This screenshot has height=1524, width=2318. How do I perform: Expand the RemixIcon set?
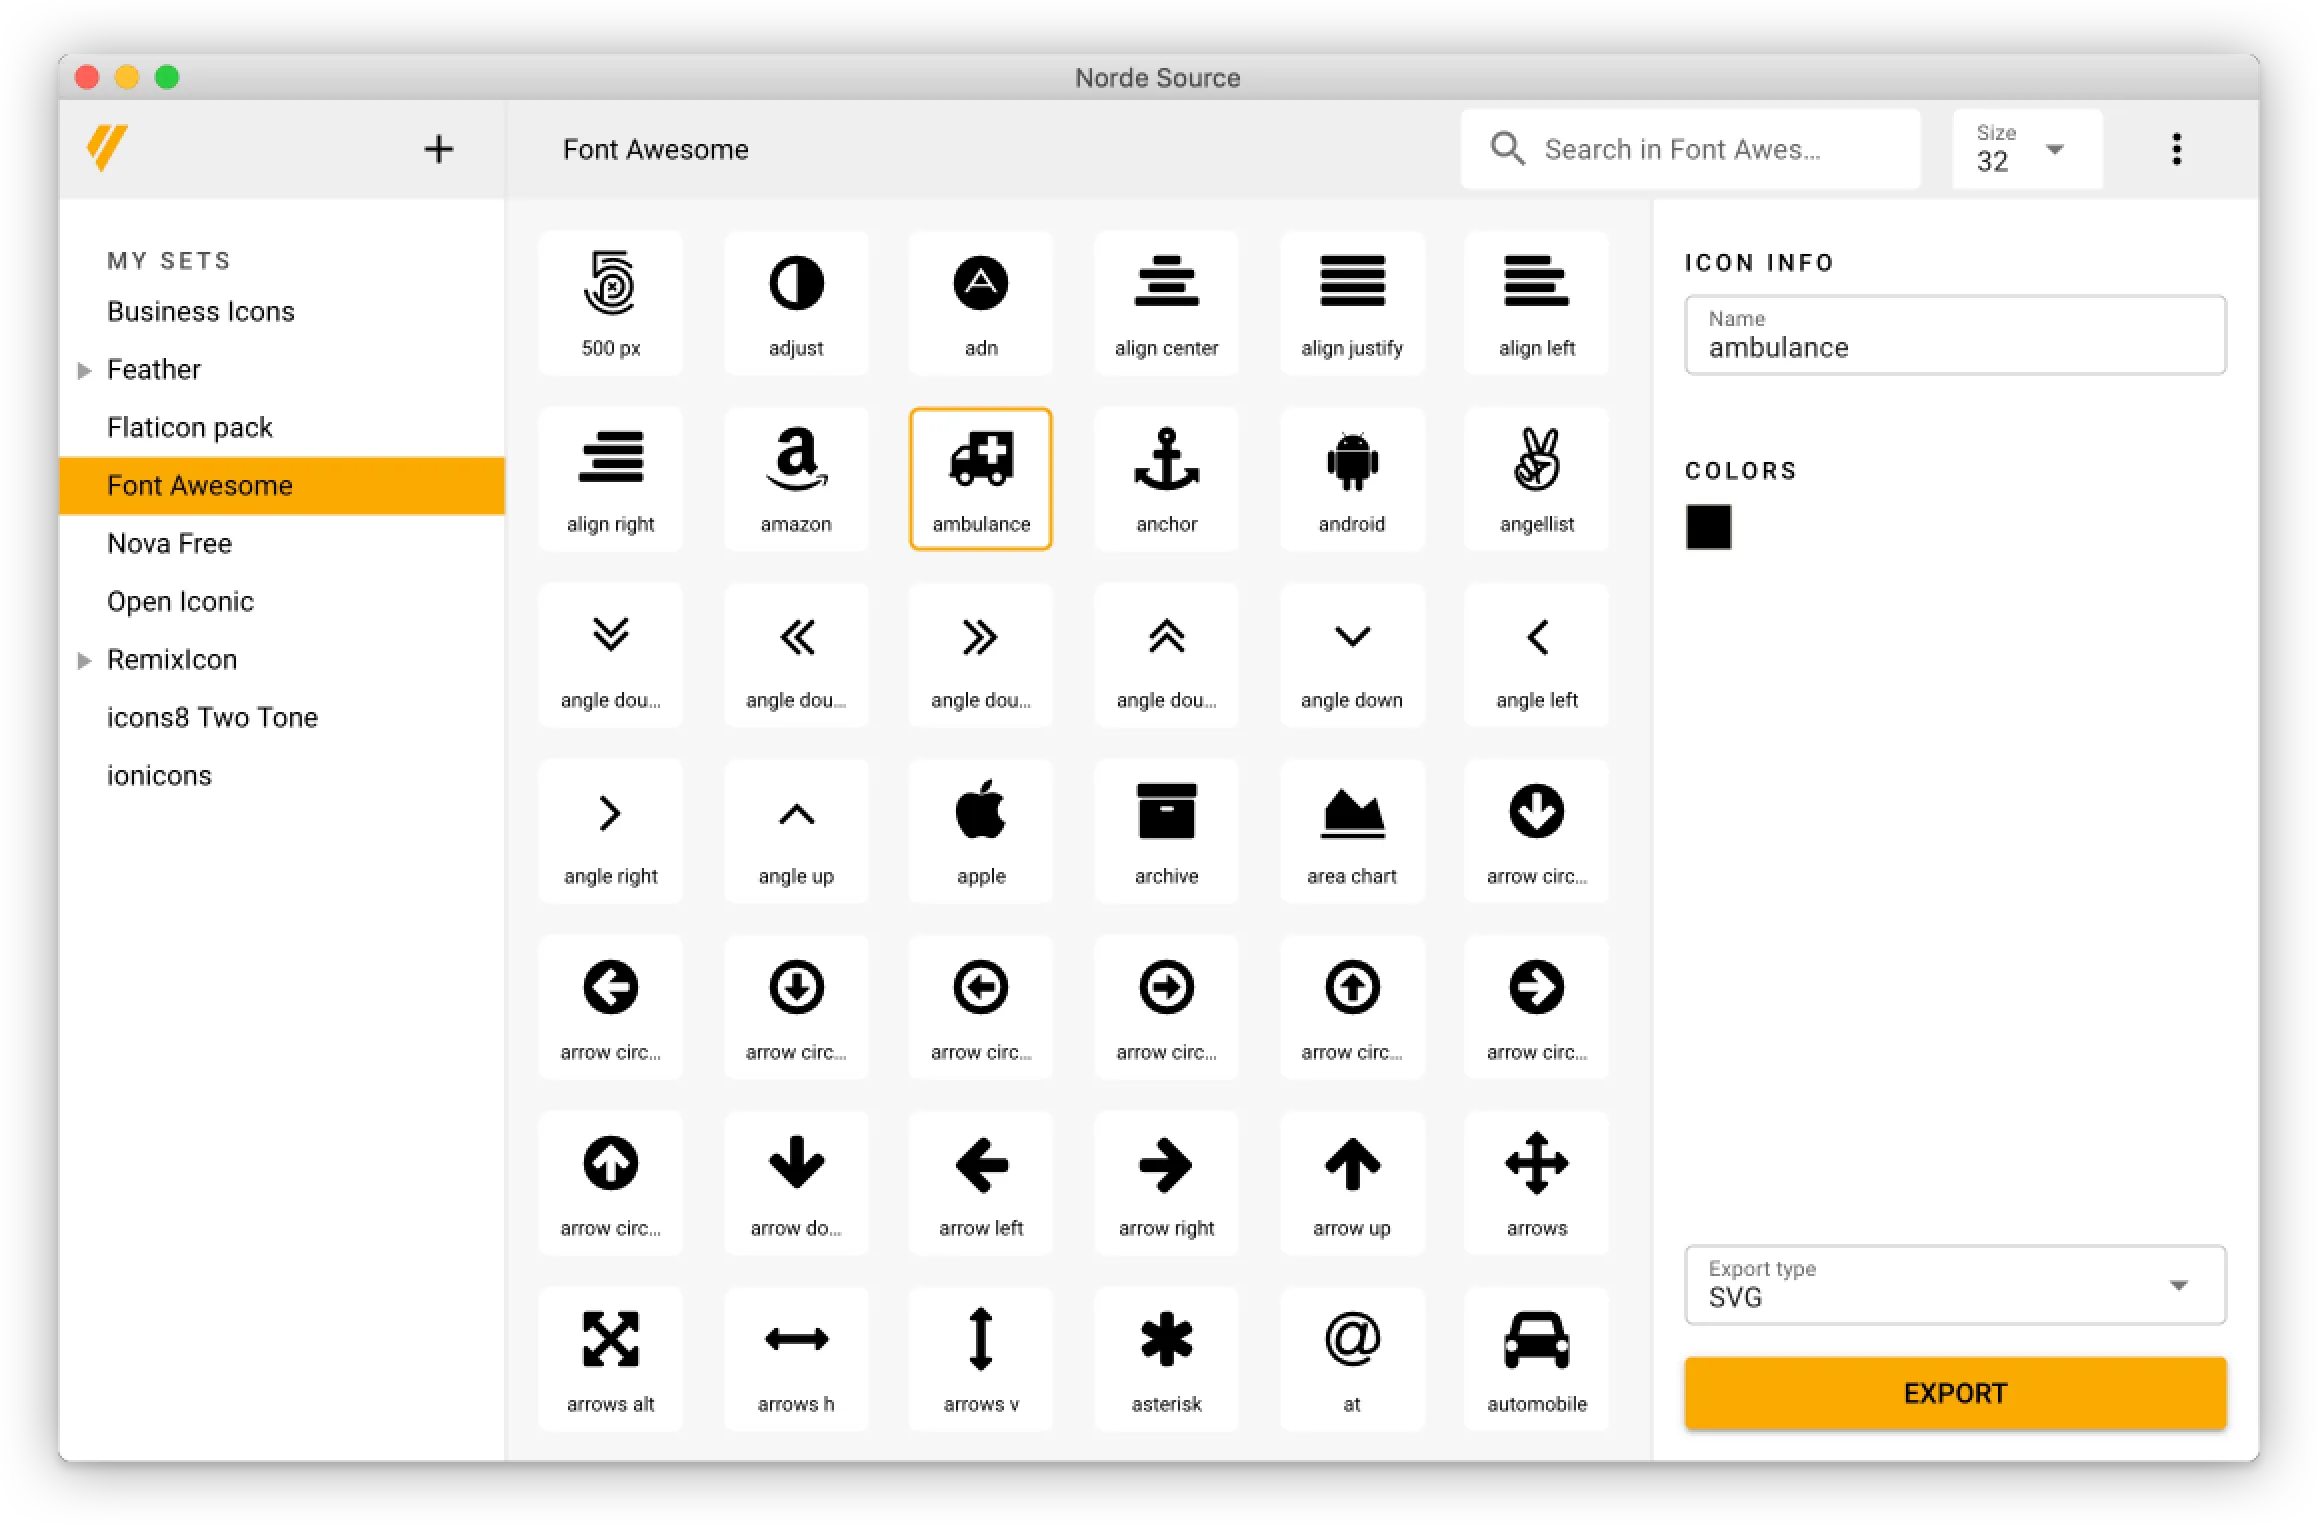pyautogui.click(x=84, y=659)
